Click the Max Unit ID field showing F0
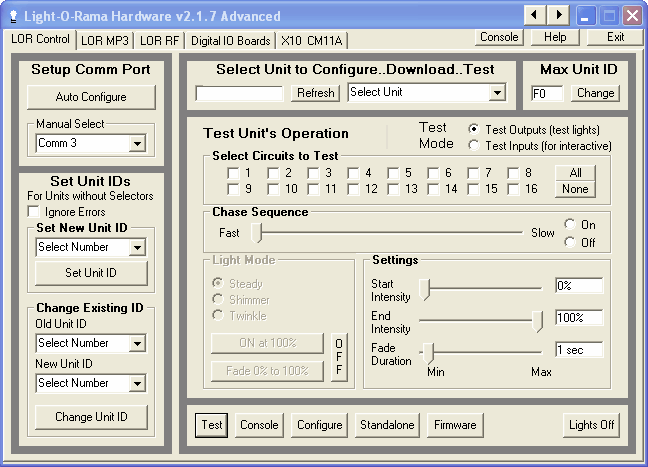The height and width of the screenshot is (467, 648). tap(547, 93)
